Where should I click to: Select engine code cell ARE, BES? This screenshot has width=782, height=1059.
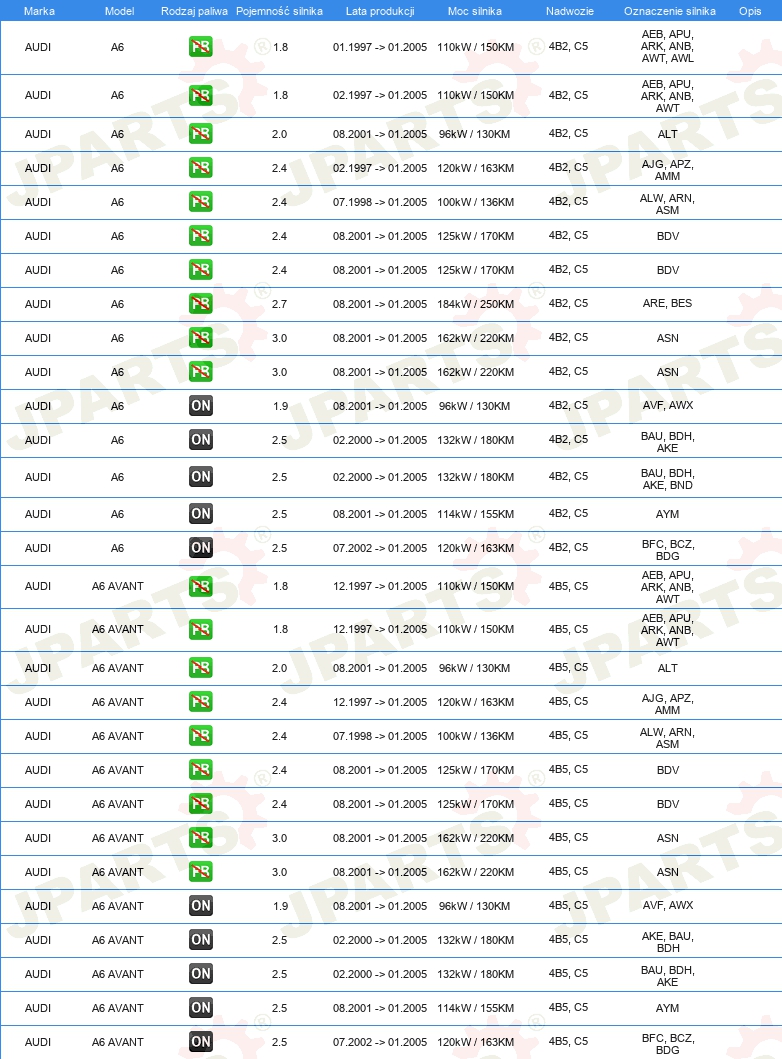(x=667, y=303)
